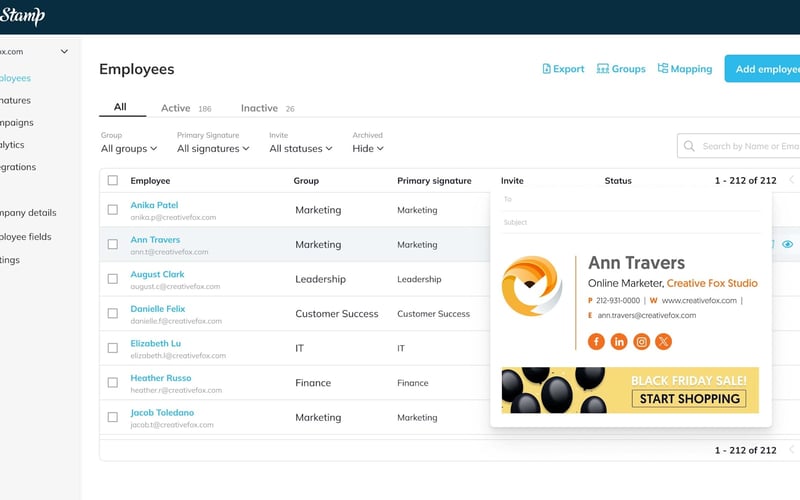The height and width of the screenshot is (500, 800).
Task: Select Danielle Felix's checkbox
Action: click(113, 313)
